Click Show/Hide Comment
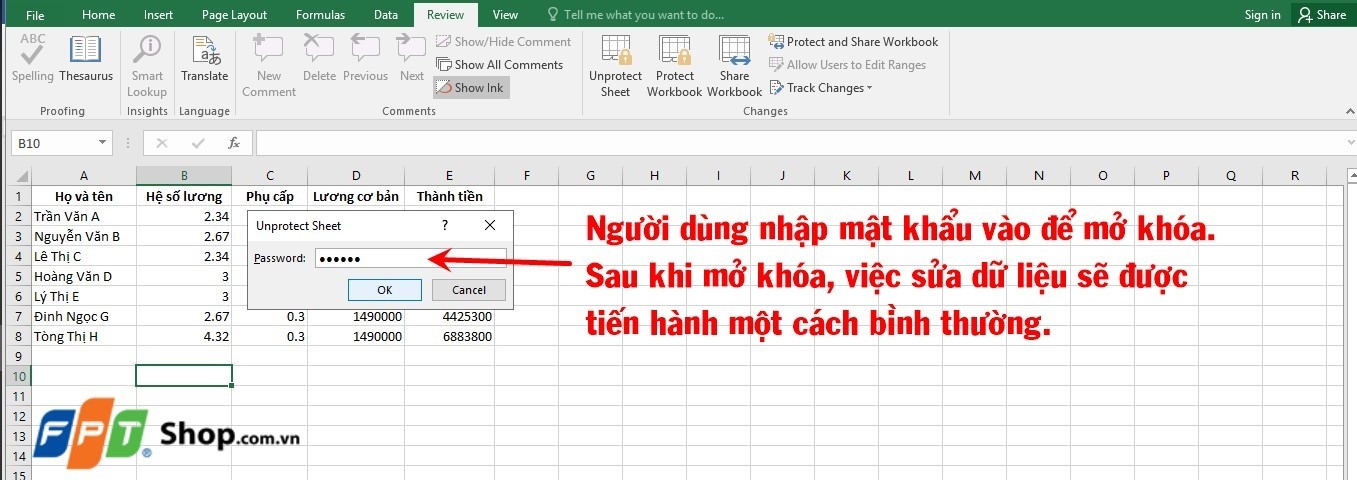This screenshot has height=480, width=1357. click(503, 42)
